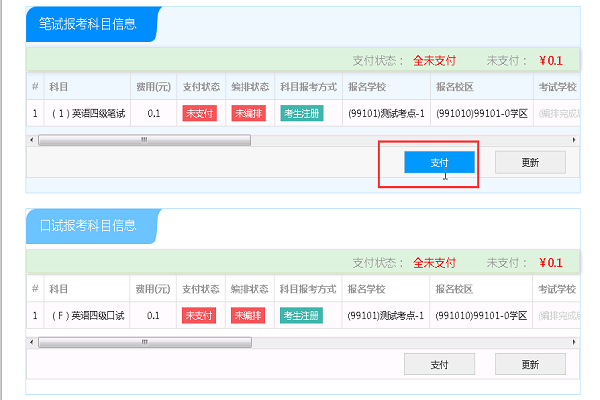Click the red 未支付 badge in the 英语四级口试 row
The width and height of the screenshot is (600, 400).
click(x=199, y=316)
